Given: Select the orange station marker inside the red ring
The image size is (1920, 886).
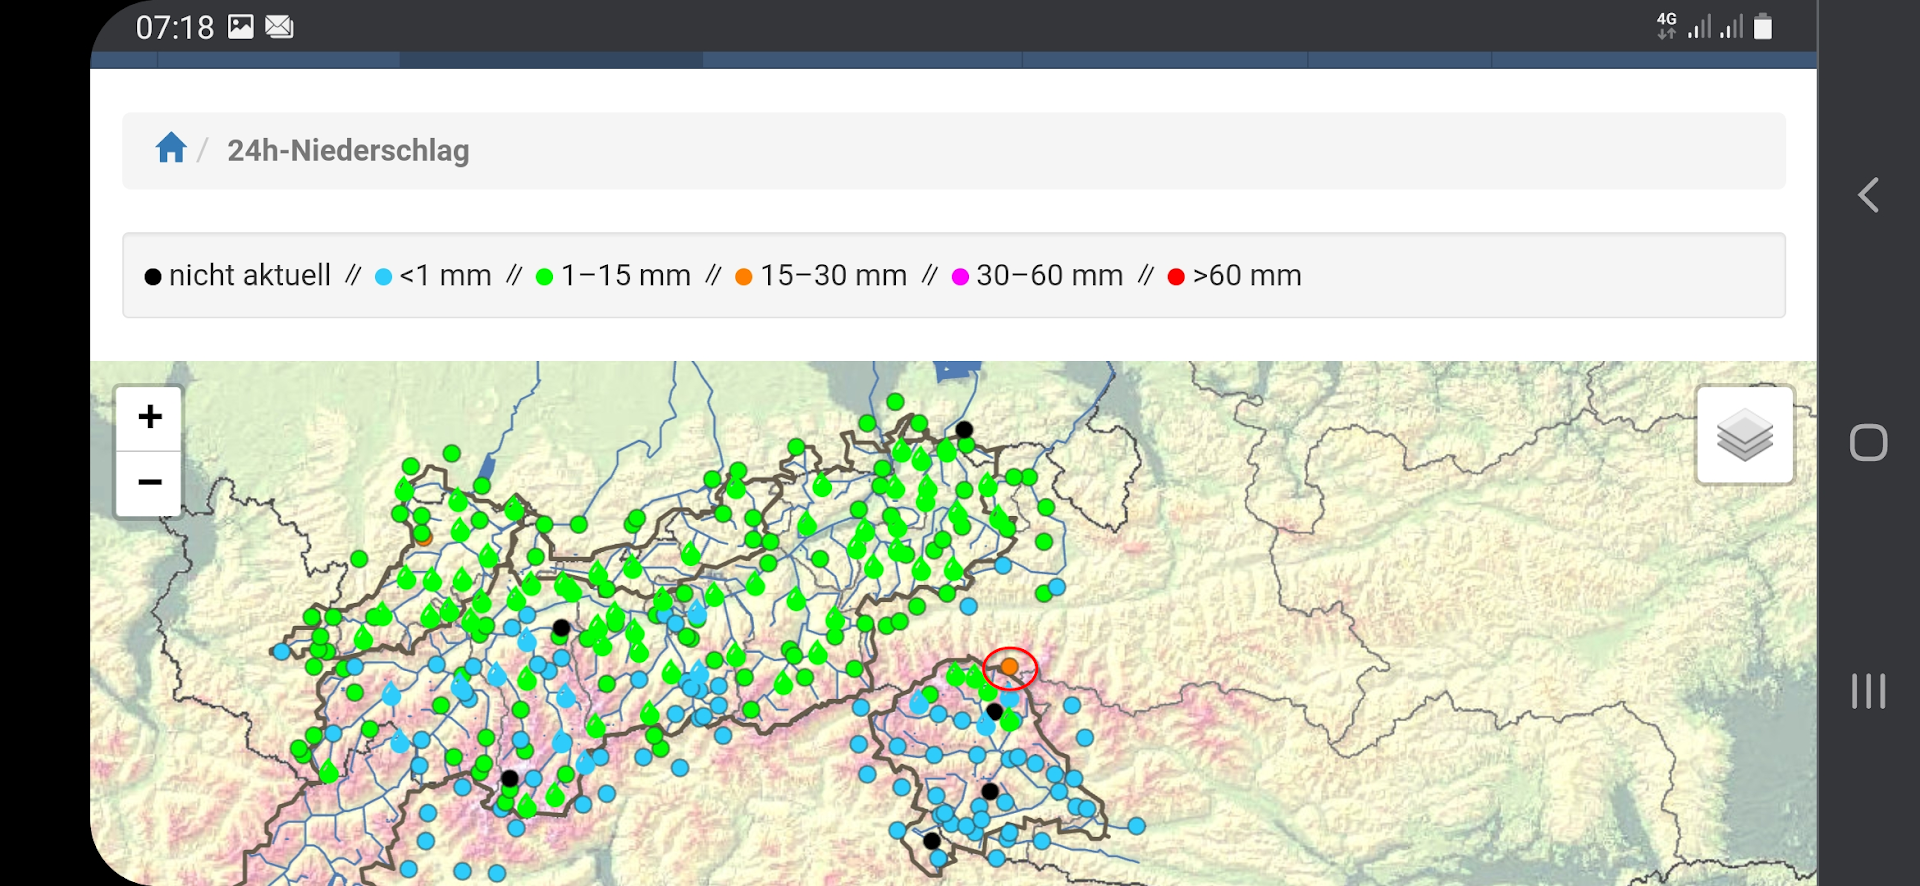Looking at the screenshot, I should click(1010, 667).
